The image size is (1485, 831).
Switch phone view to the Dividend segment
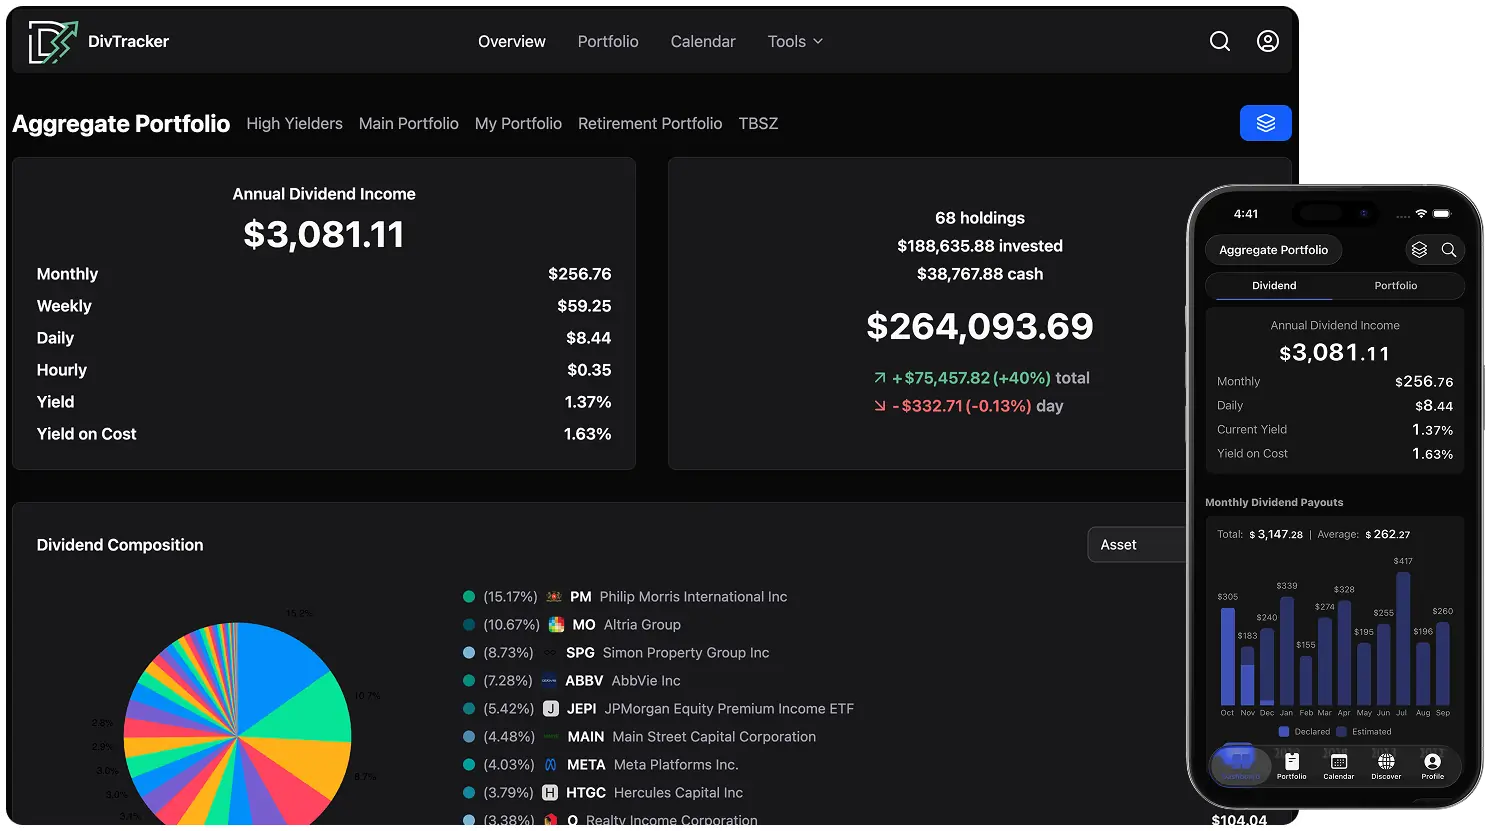[1273, 286]
